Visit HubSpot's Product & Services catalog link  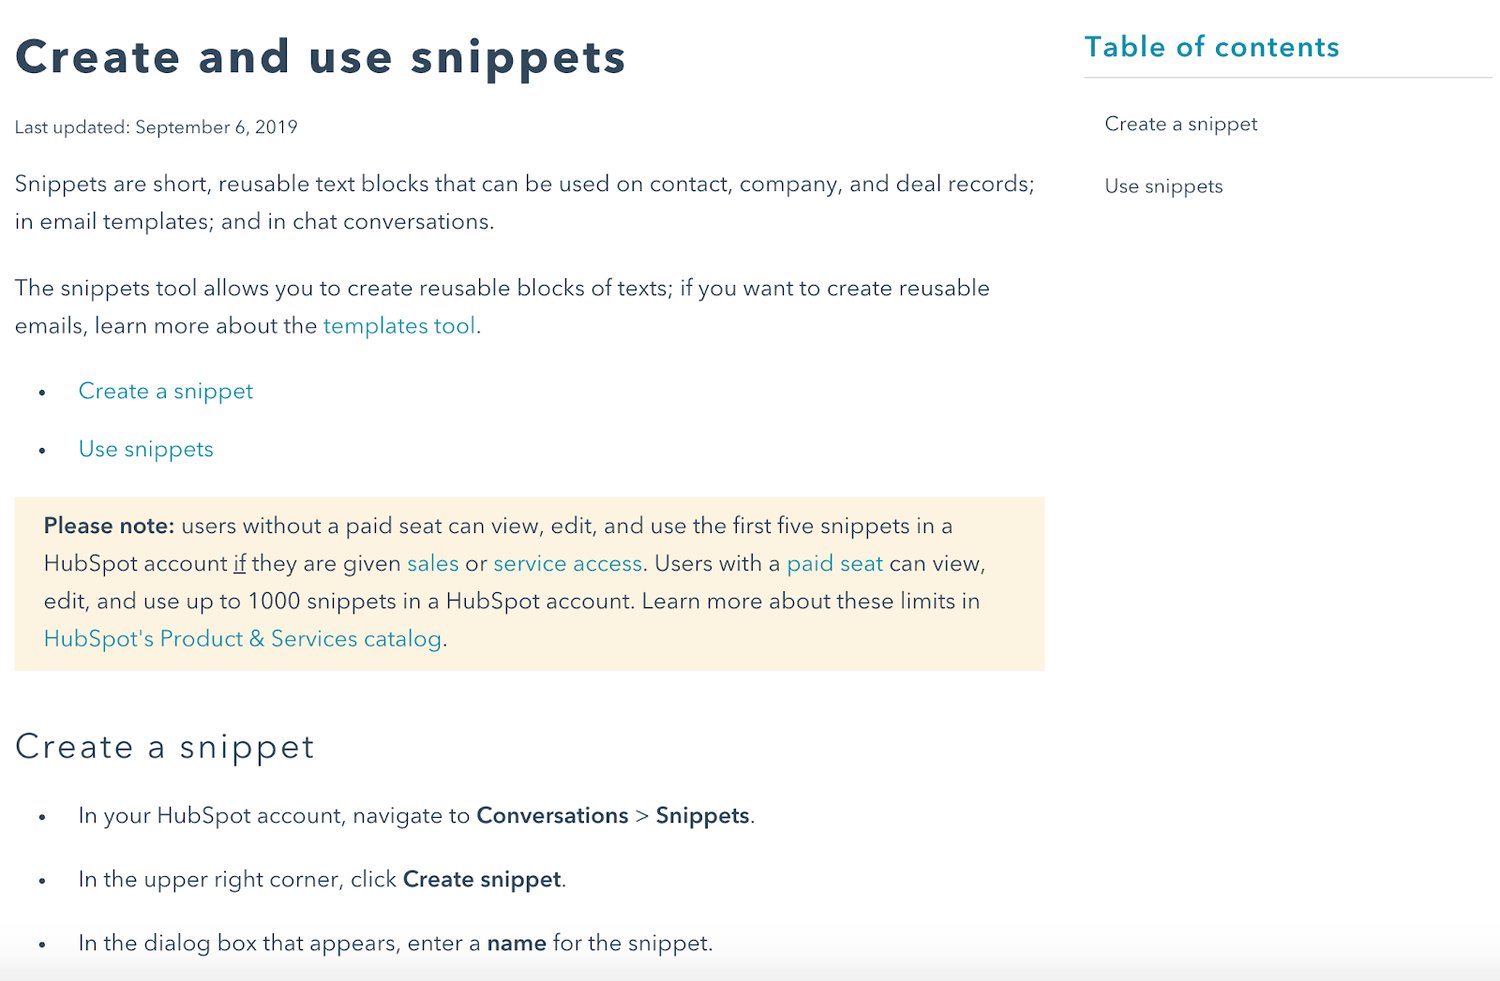tap(243, 639)
